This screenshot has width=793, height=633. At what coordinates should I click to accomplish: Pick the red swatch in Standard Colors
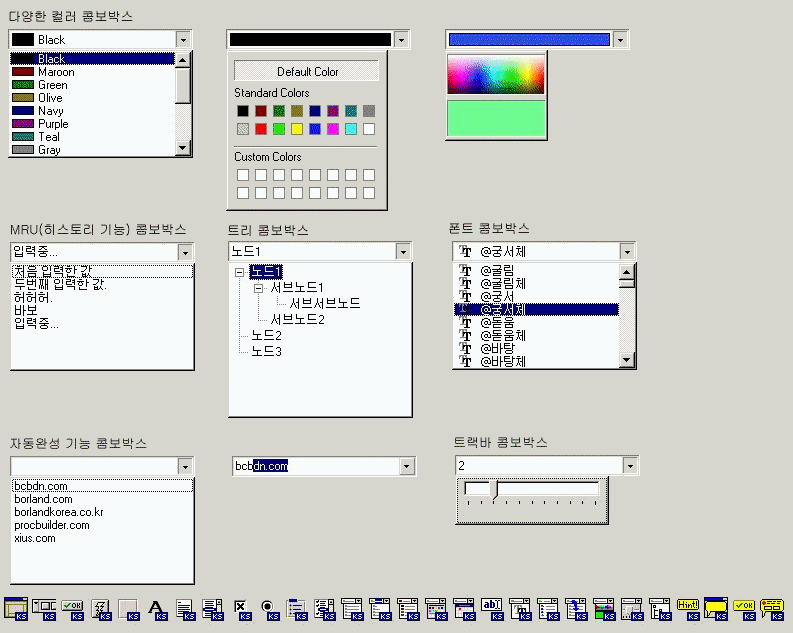tap(261, 129)
